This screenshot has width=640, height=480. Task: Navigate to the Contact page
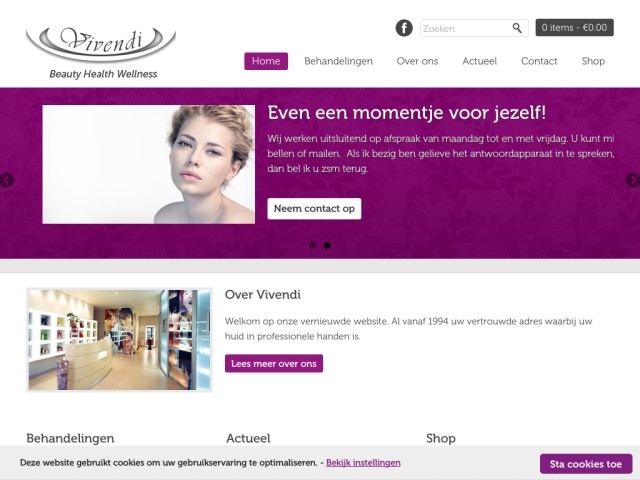tap(539, 61)
